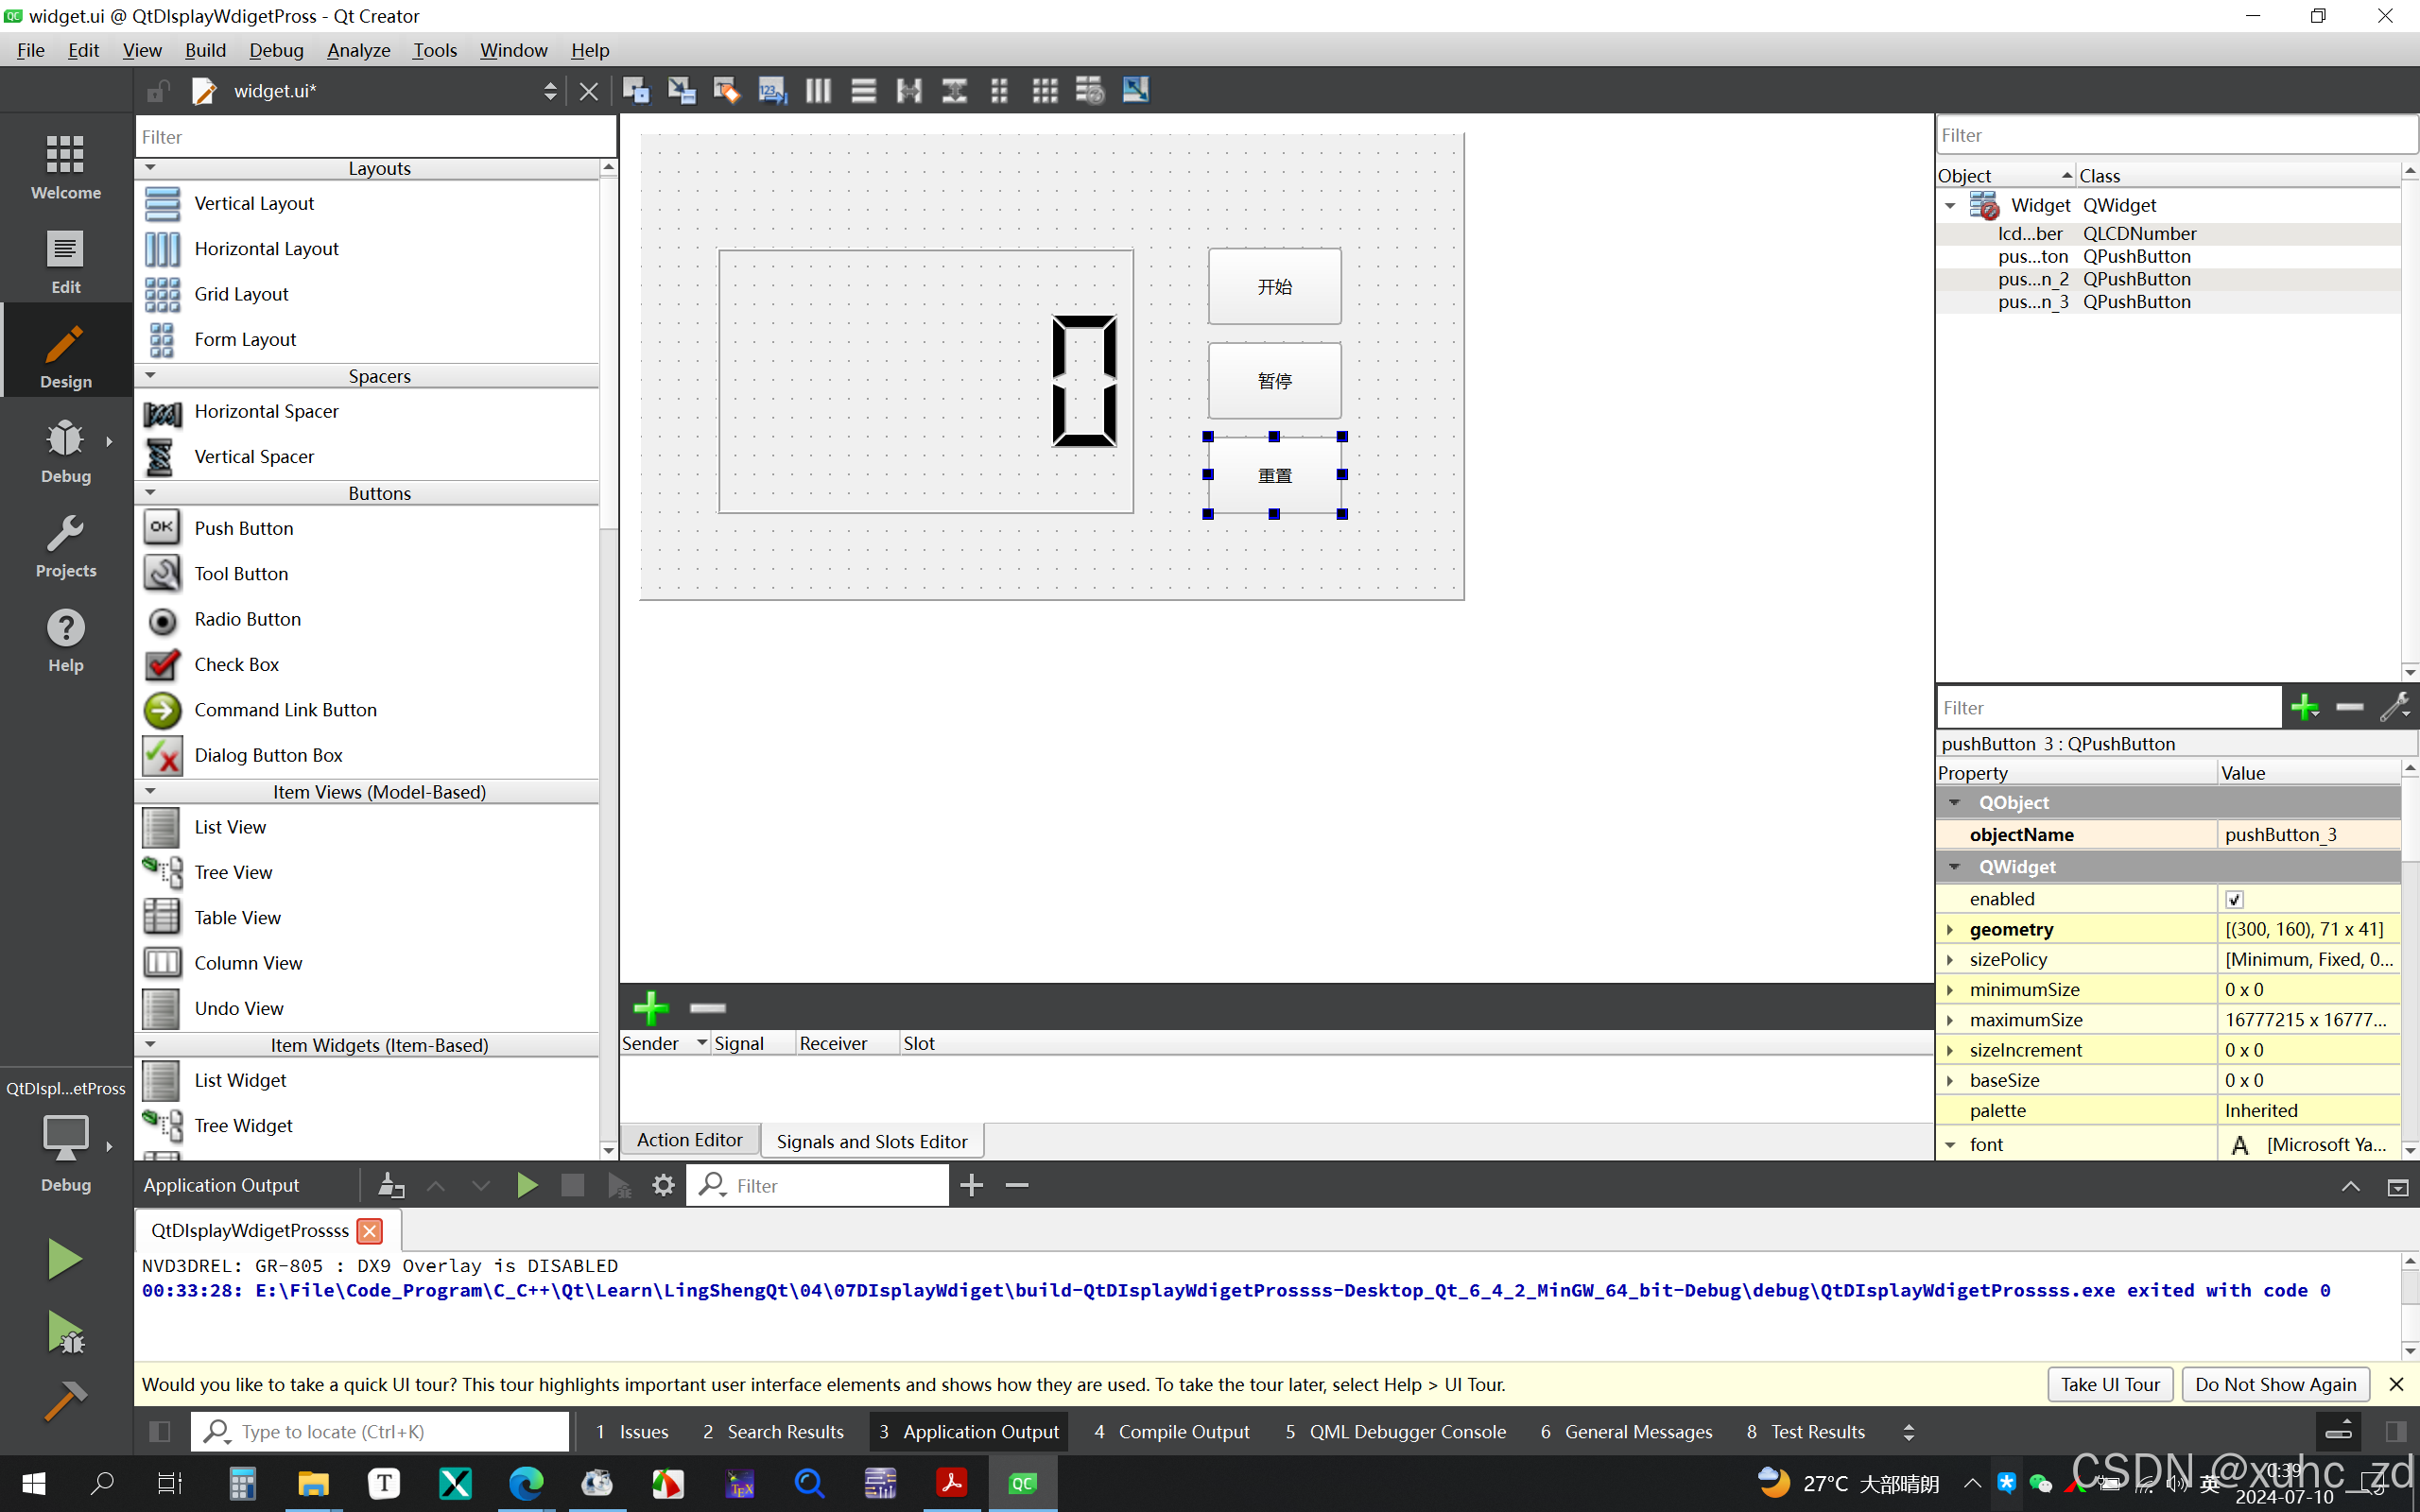This screenshot has width=2420, height=1512.
Task: Click Do Not Show Again button
Action: point(2275,1384)
